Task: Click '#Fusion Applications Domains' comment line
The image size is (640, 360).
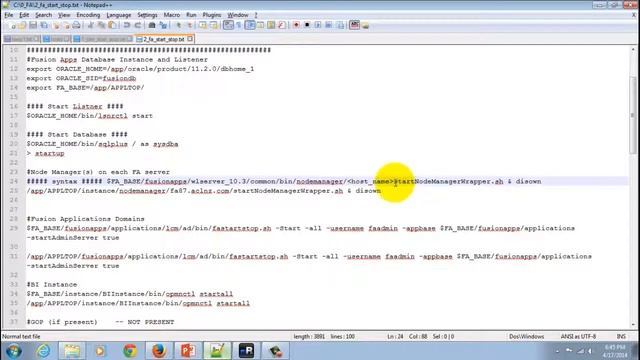Action: coord(85,219)
